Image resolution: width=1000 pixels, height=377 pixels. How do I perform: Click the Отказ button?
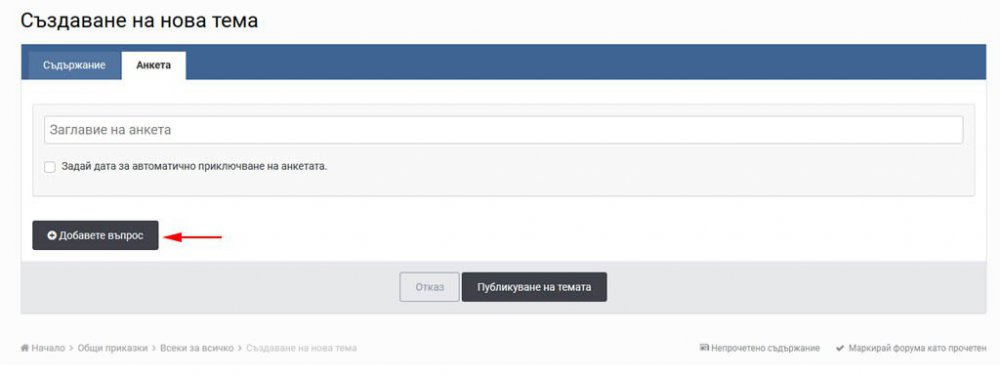coord(429,287)
